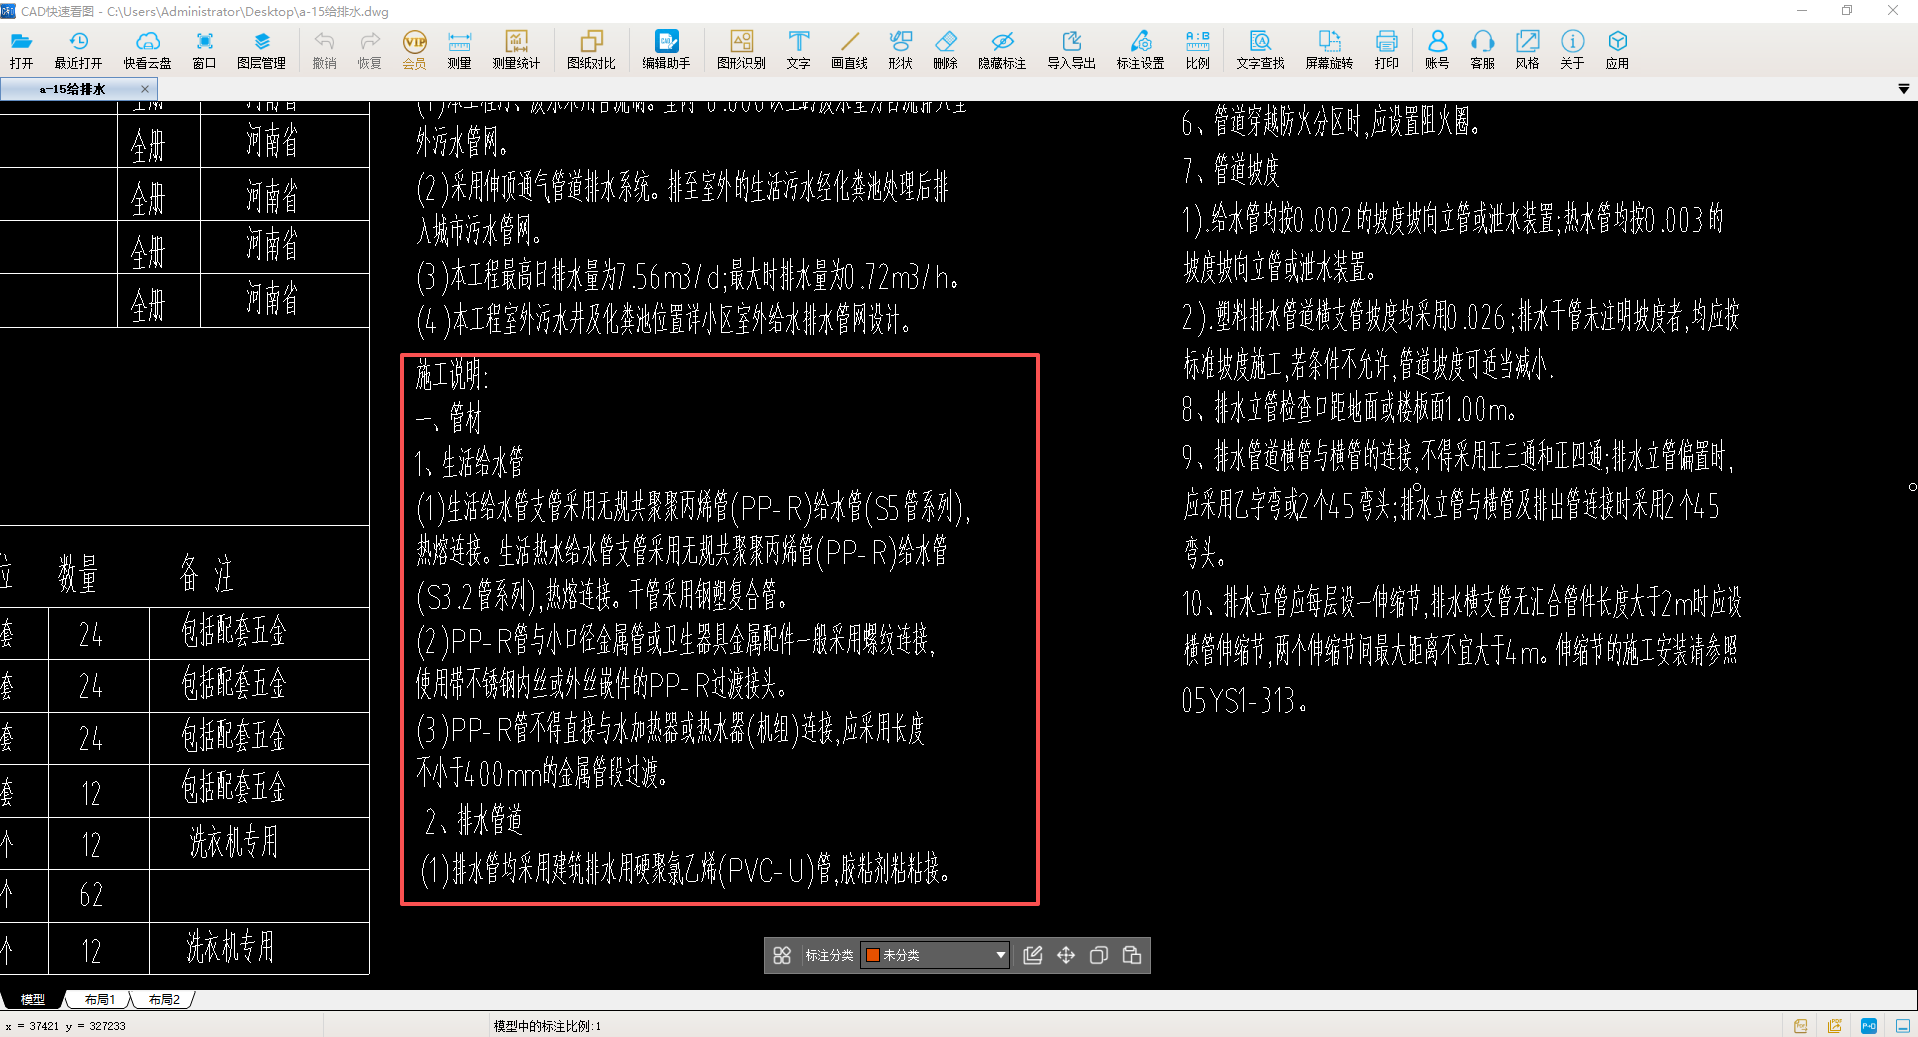Choose the 形状 shape tool
Screen dimensions: 1918x1037
[900, 49]
